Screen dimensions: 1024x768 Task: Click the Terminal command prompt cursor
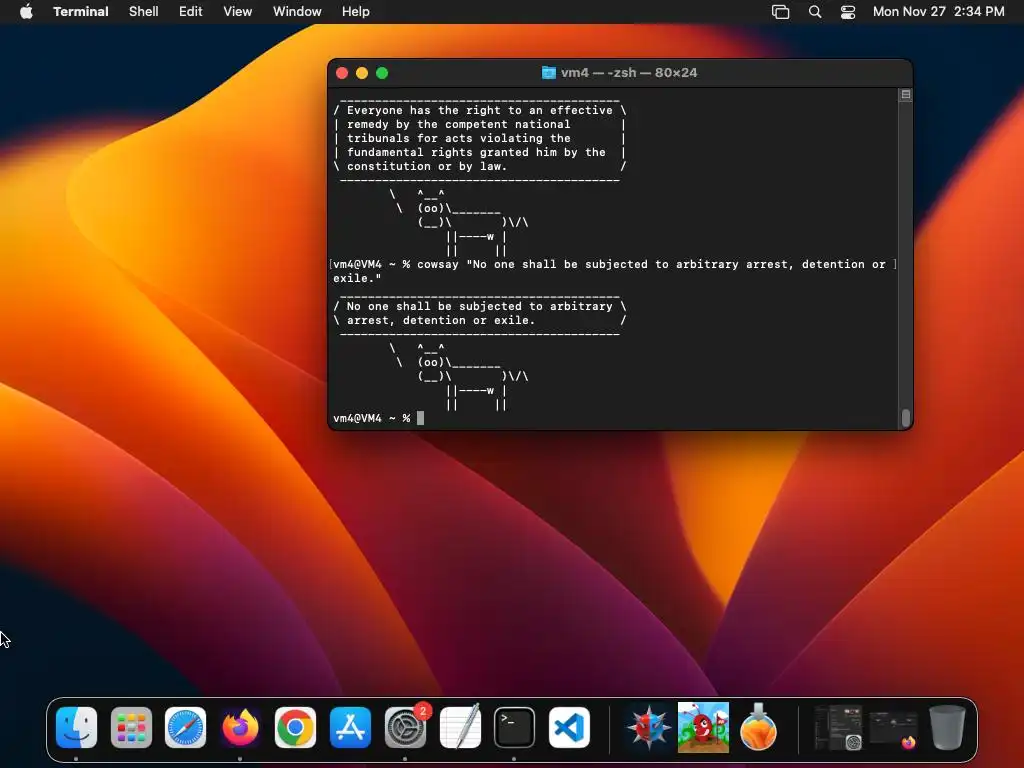tap(421, 418)
